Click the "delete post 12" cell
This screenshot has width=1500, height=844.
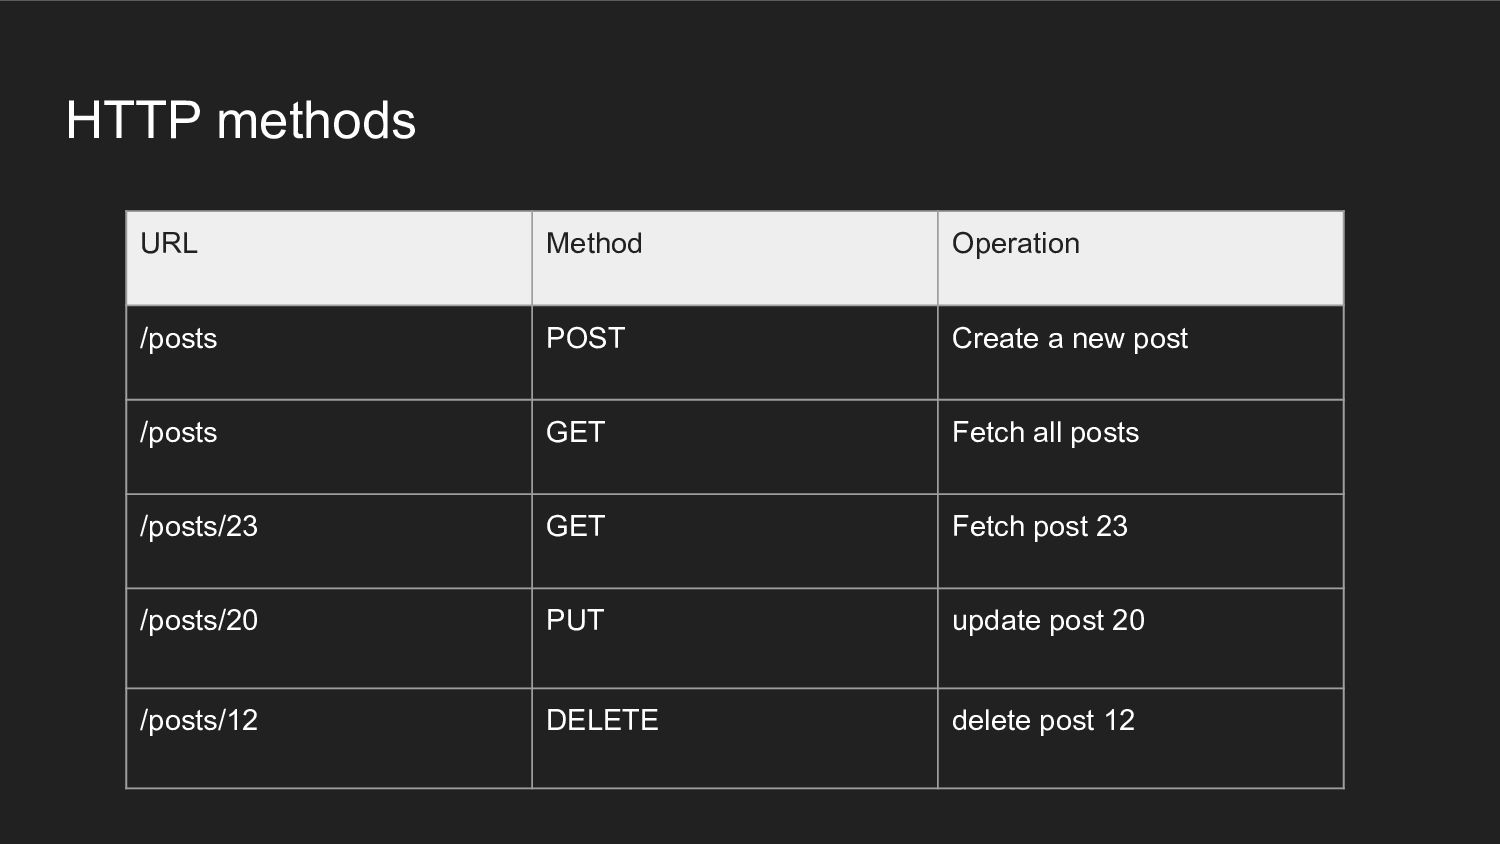[x=1140, y=737]
